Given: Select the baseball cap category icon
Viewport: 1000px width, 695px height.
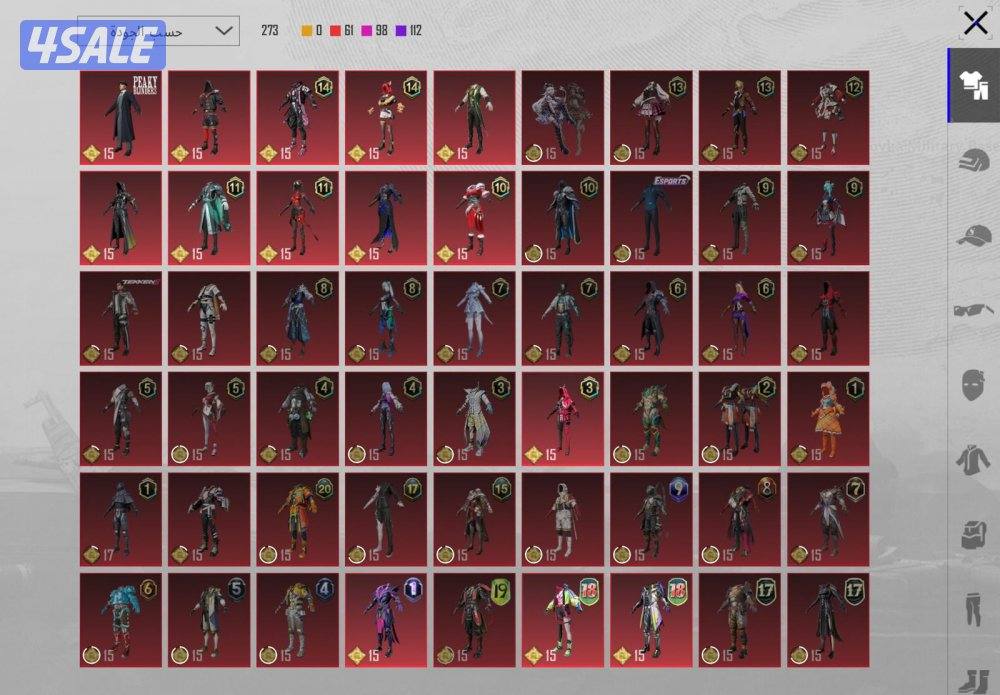Looking at the screenshot, I should tap(974, 236).
